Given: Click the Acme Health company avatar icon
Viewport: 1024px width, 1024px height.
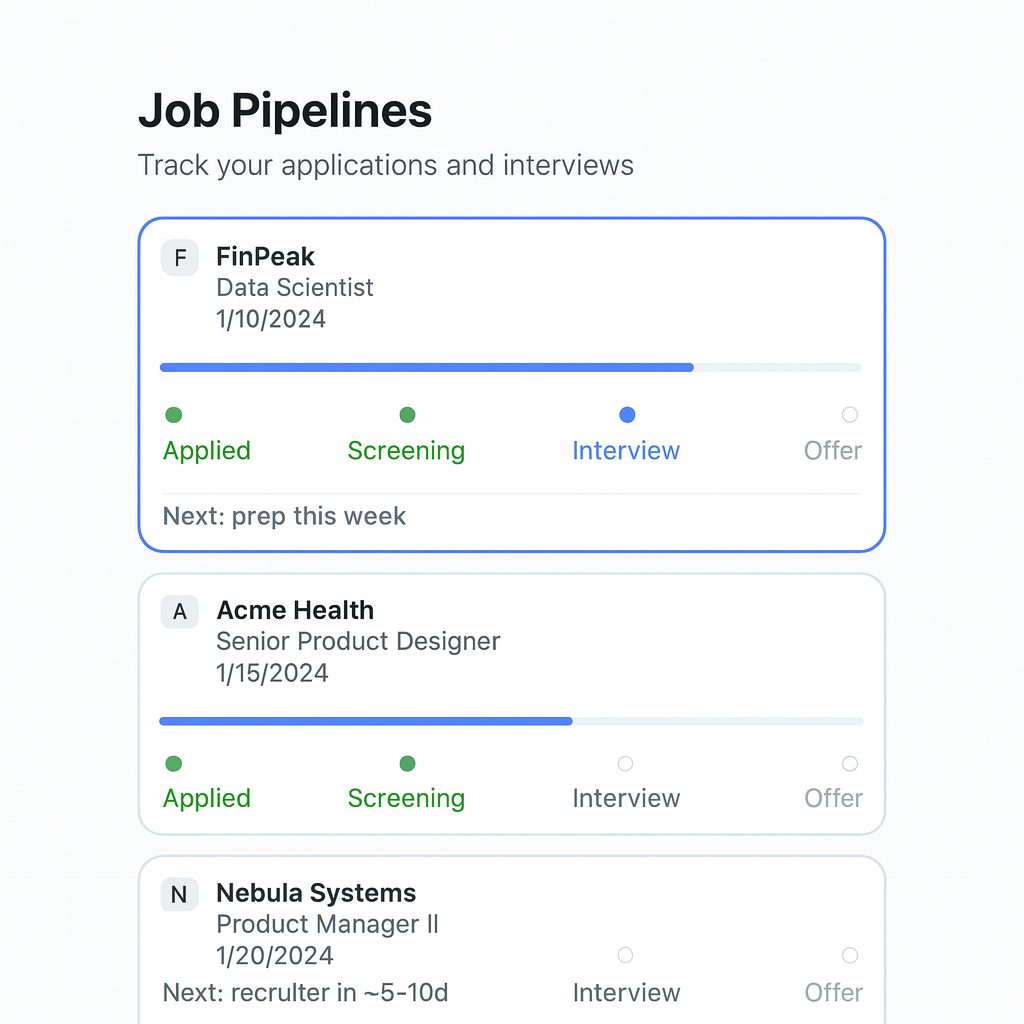Looking at the screenshot, I should (179, 611).
